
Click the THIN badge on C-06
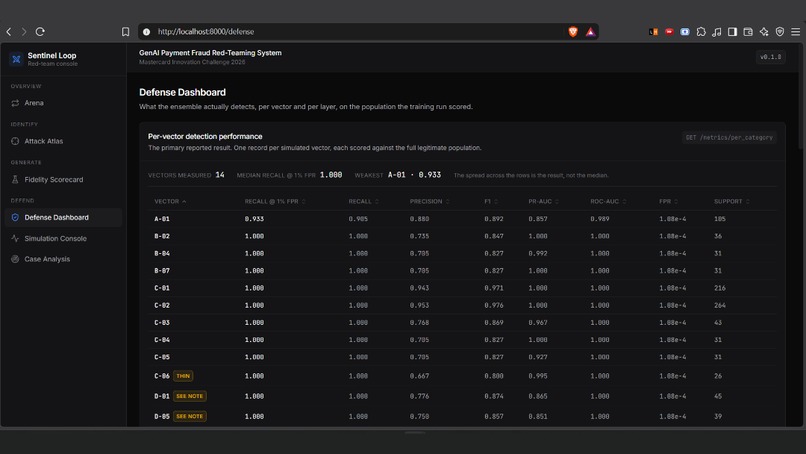pyautogui.click(x=183, y=376)
